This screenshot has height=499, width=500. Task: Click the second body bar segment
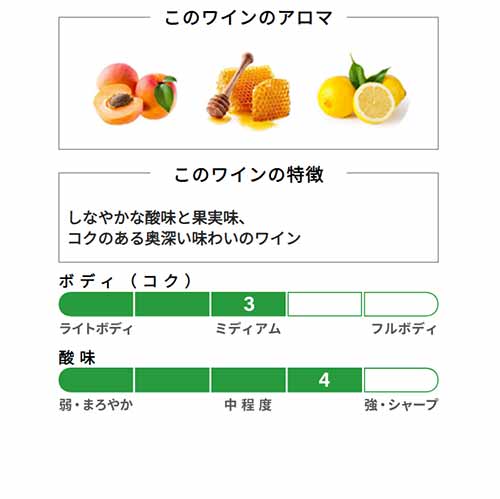point(172,304)
